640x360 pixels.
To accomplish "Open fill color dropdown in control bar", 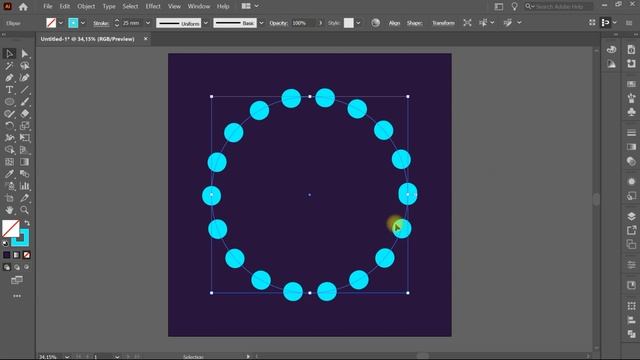I will 60,23.
